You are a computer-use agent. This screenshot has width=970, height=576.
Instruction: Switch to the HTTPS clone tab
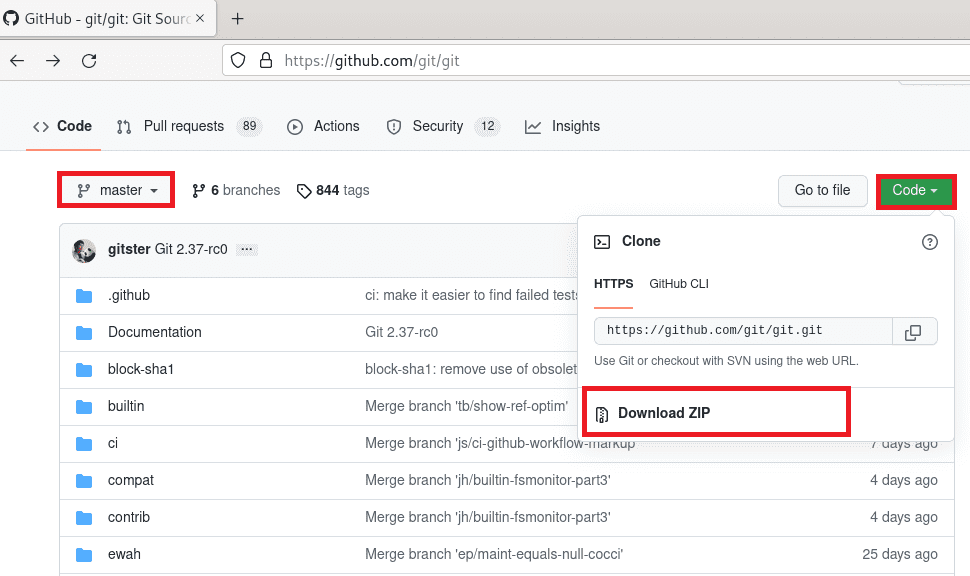coord(613,283)
